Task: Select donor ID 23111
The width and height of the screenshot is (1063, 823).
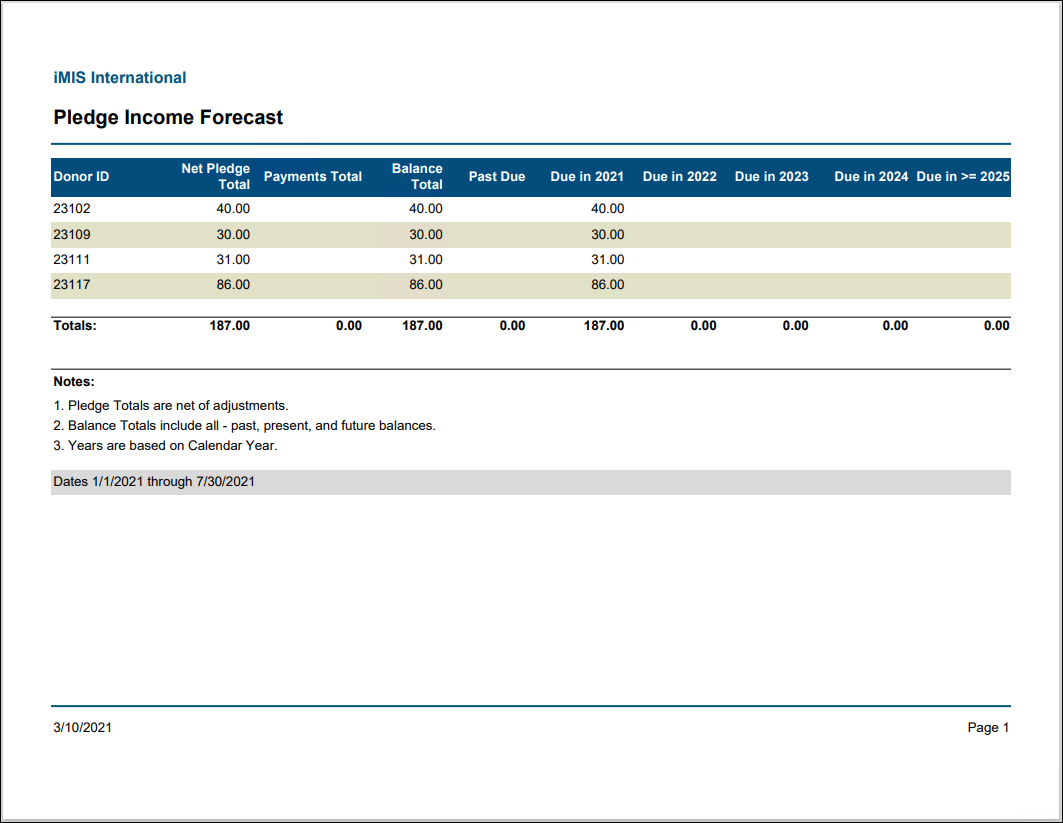Action: coord(72,260)
